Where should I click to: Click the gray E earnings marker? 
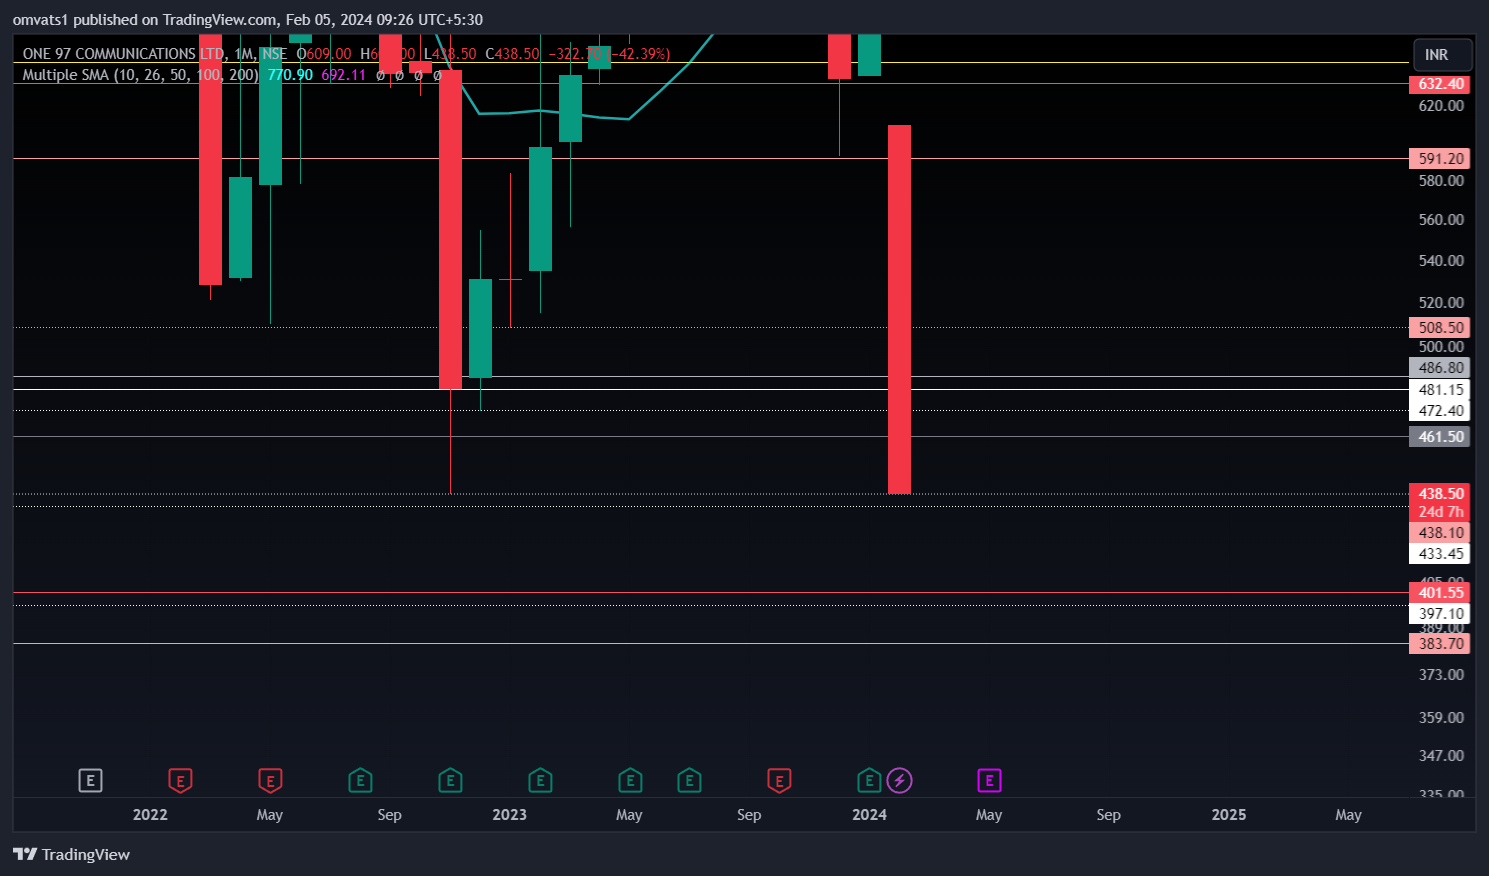(90, 780)
